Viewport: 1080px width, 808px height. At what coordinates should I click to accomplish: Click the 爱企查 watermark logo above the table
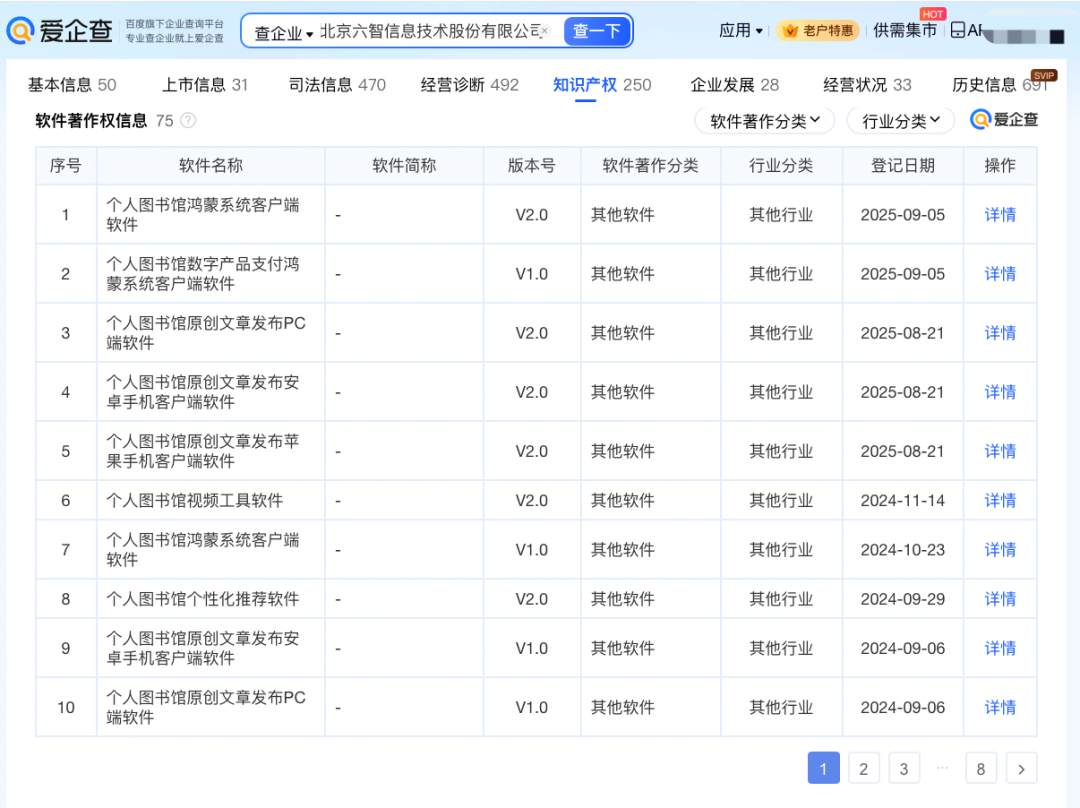pyautogui.click(x=1004, y=120)
